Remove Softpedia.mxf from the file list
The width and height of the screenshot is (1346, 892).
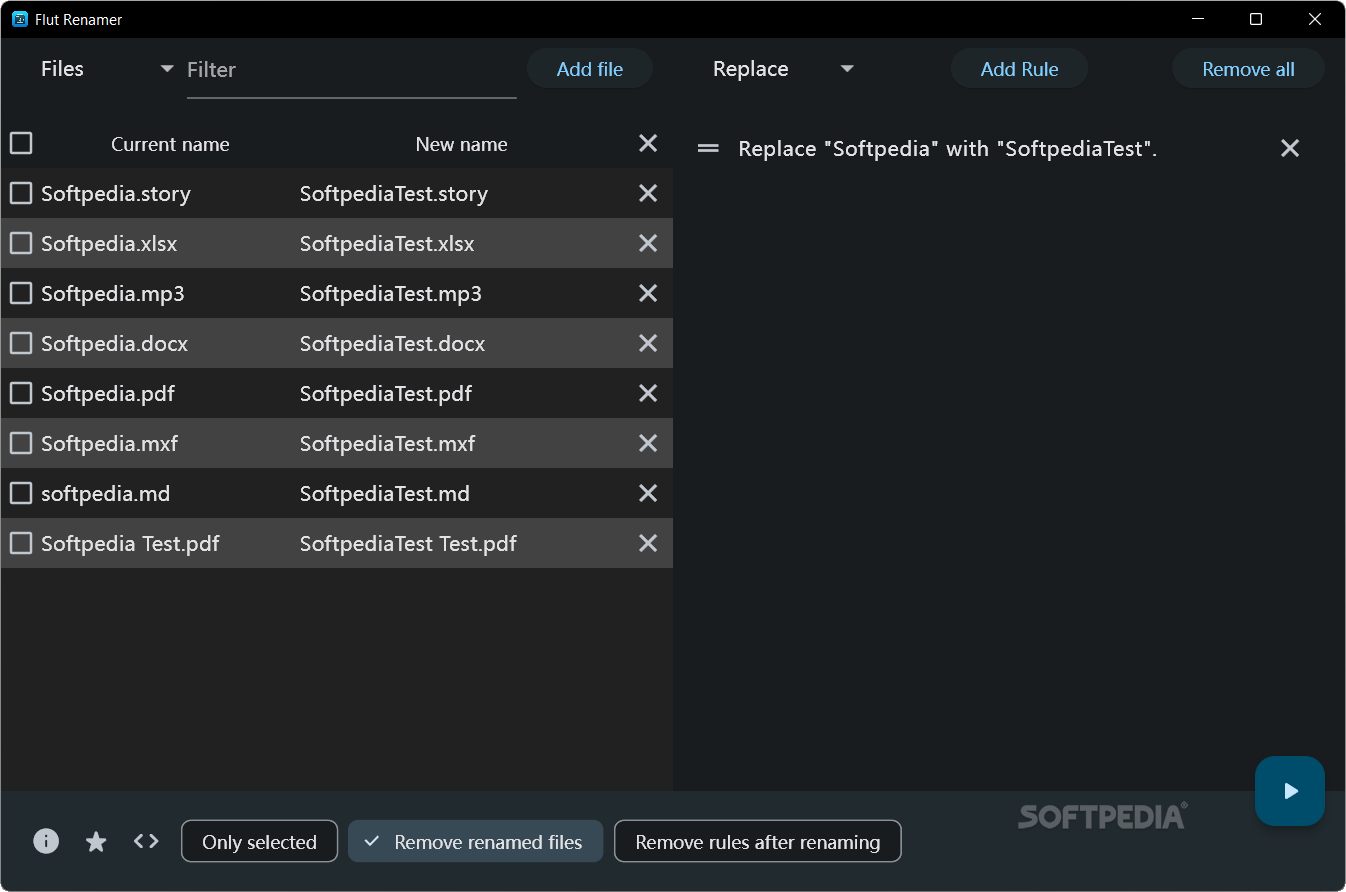tap(648, 443)
